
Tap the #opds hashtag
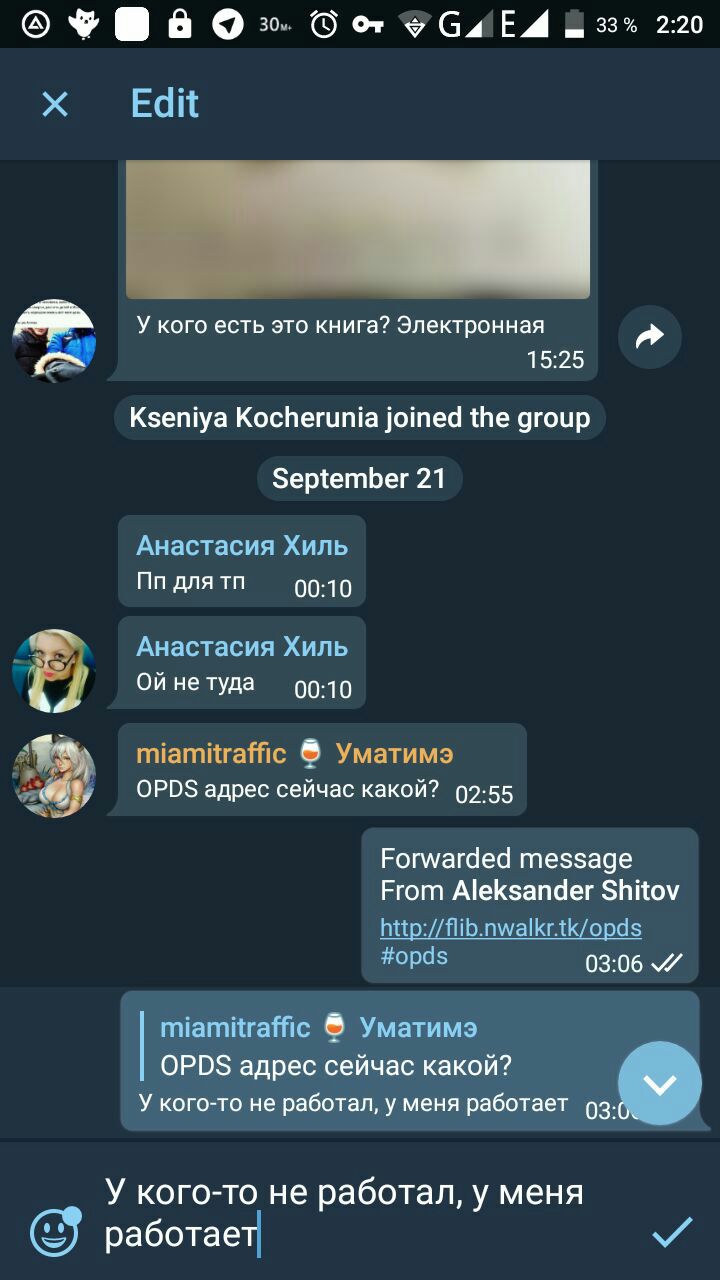coord(414,955)
